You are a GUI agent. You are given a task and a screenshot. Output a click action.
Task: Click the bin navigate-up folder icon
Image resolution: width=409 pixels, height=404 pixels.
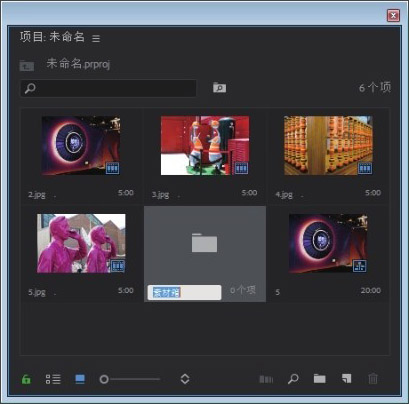click(27, 65)
